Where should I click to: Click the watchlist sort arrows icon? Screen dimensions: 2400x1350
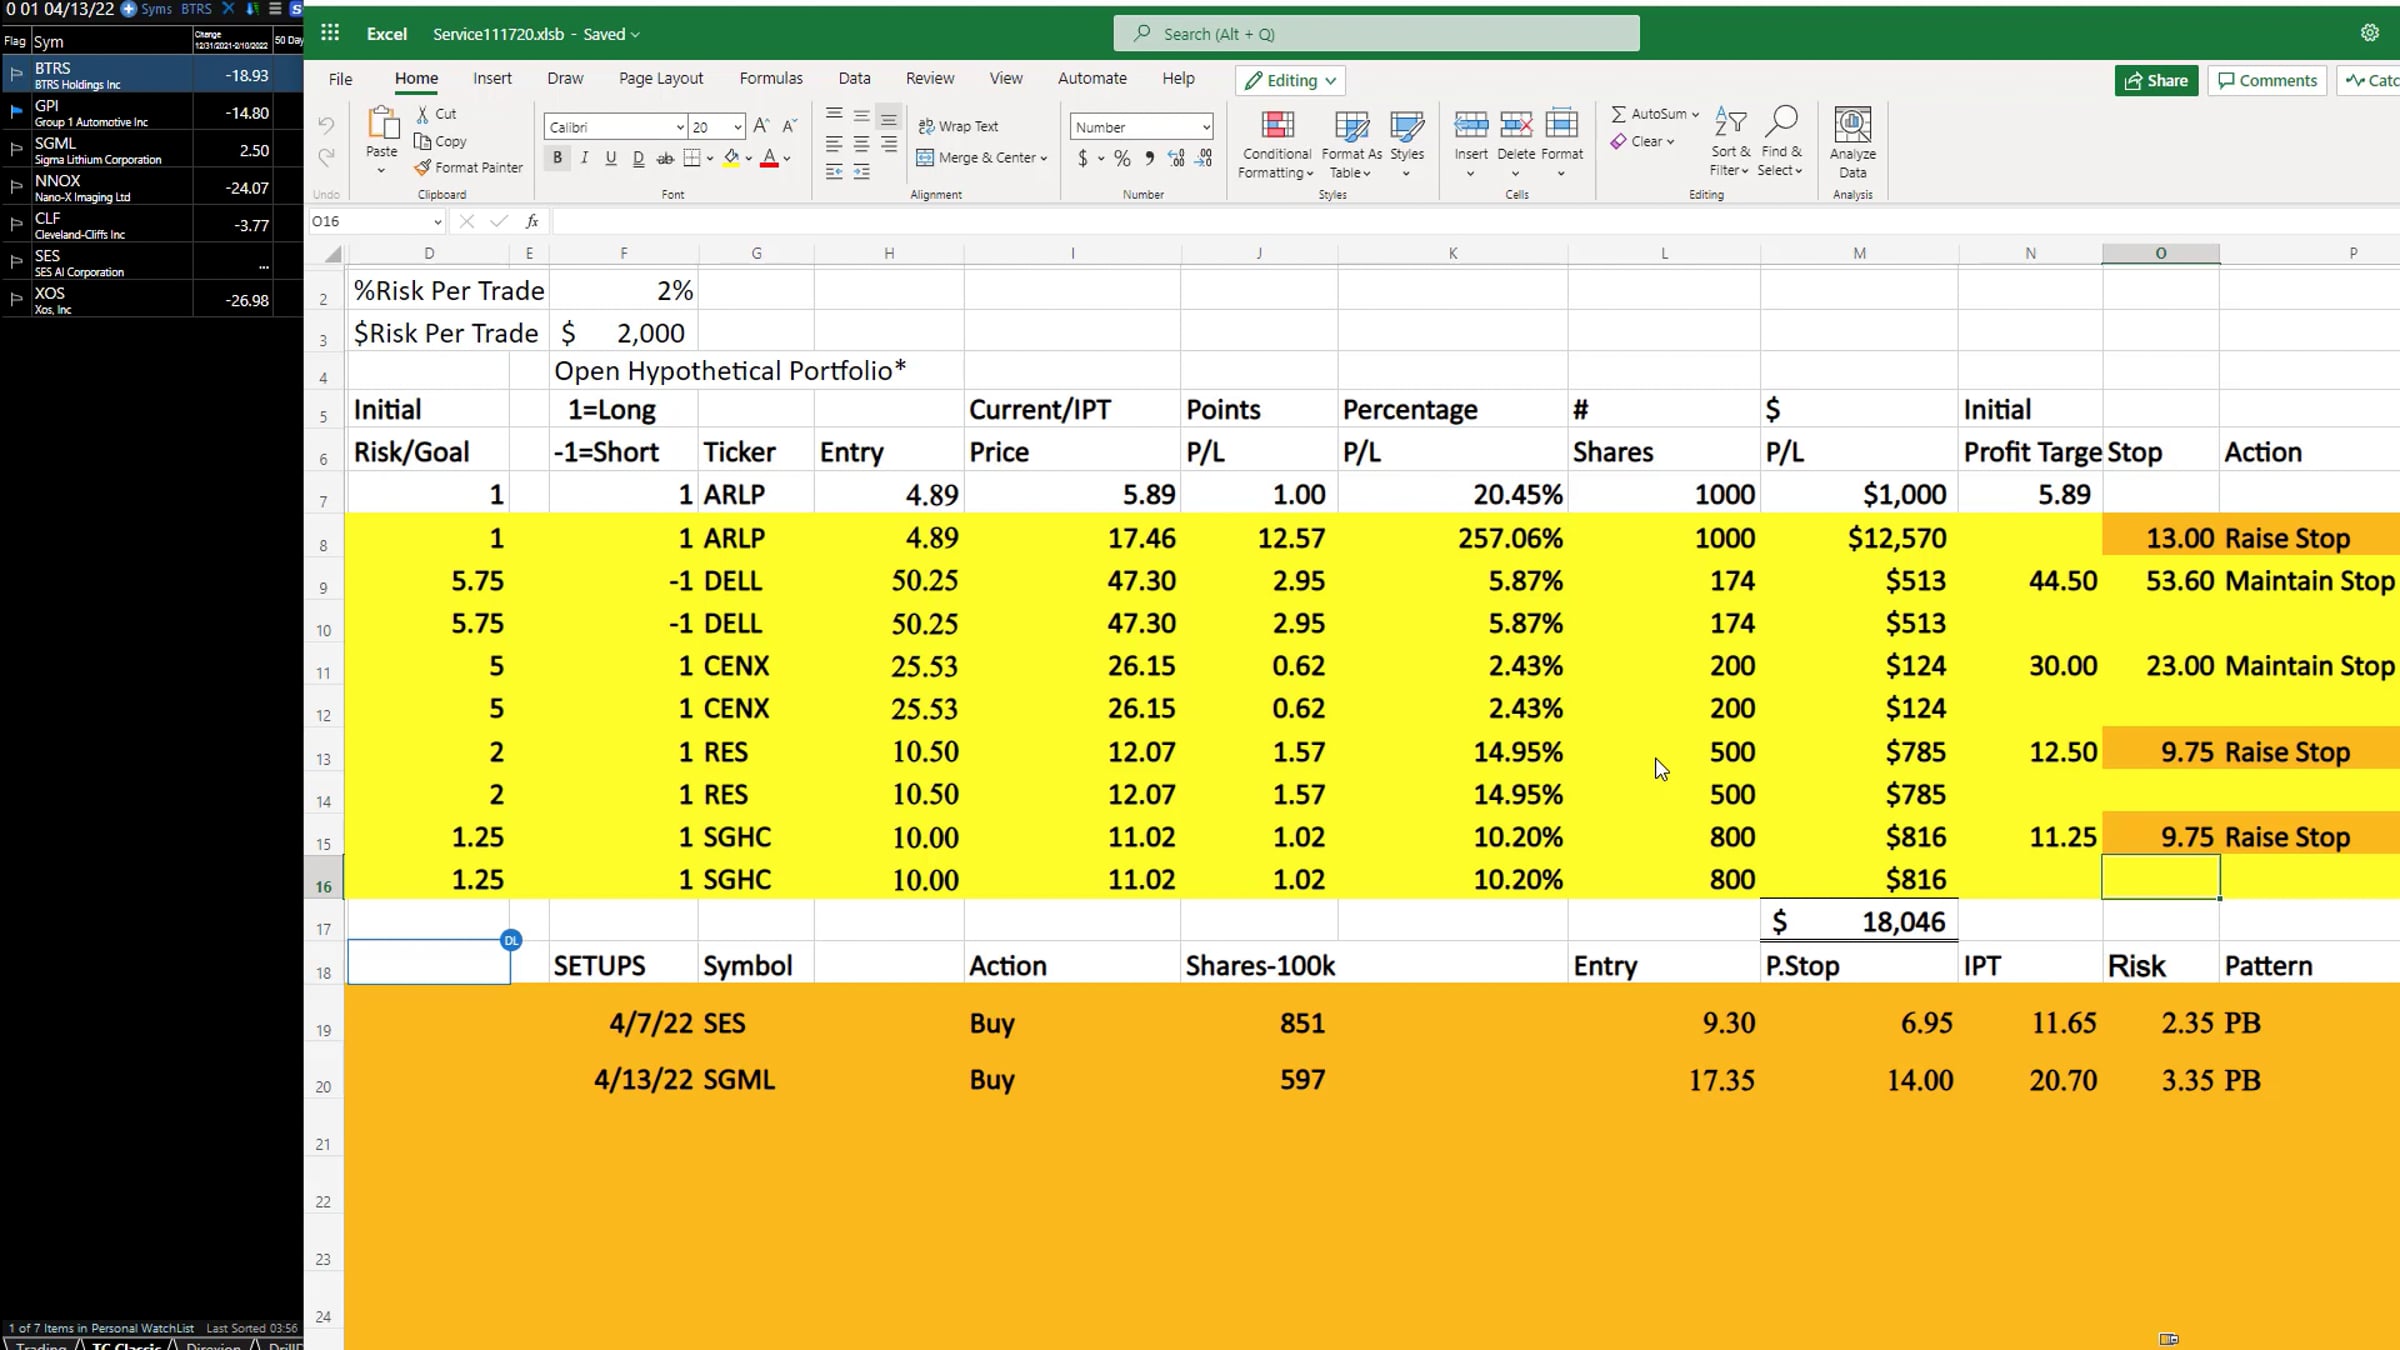pos(251,9)
